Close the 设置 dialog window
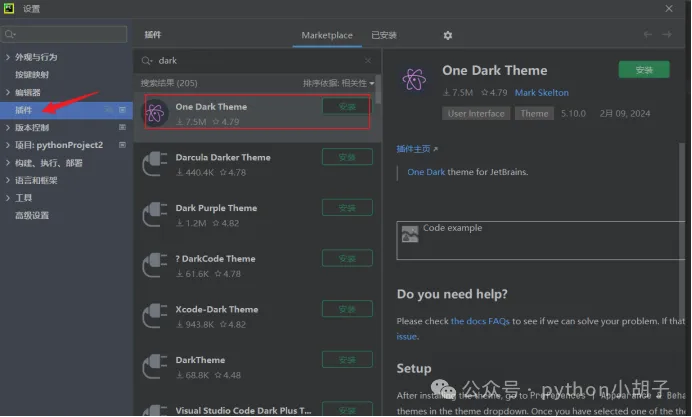This screenshot has height=417, width=692. [669, 8]
